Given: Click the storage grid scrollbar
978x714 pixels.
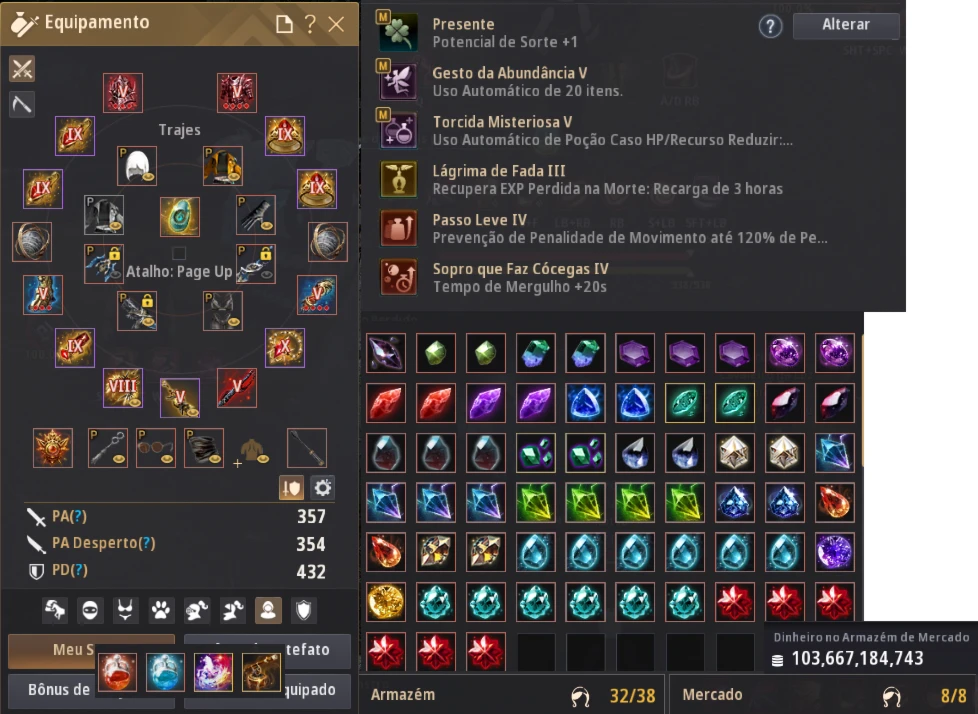Looking at the screenshot, I should 863,400.
